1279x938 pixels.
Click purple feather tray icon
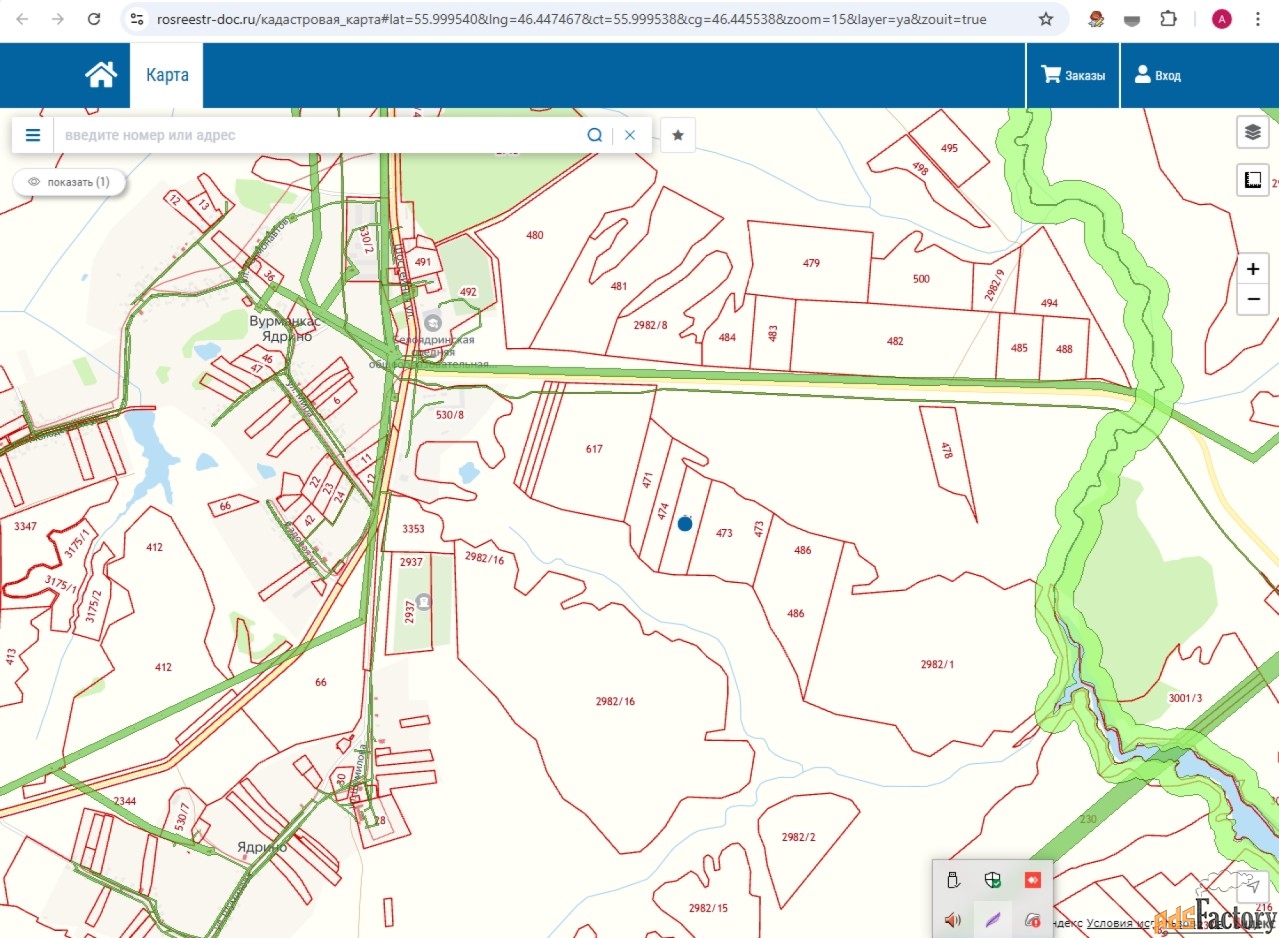click(992, 920)
